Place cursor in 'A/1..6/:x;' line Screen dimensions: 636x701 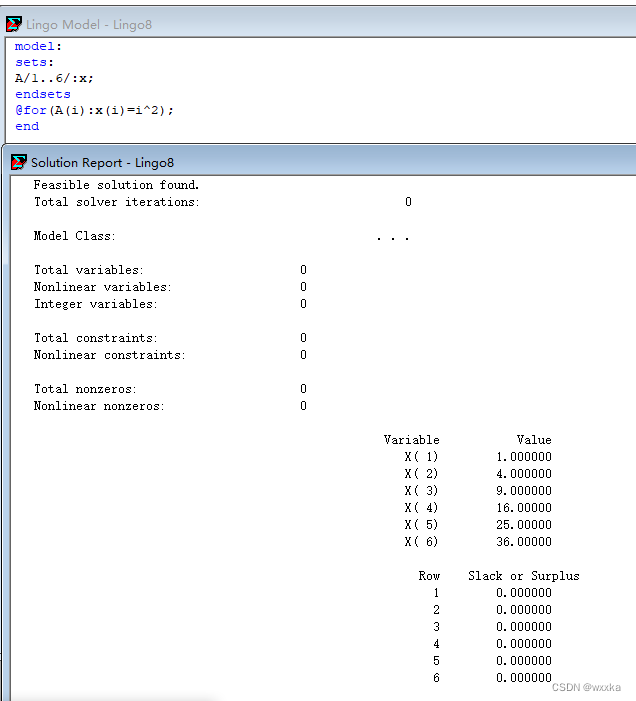(x=54, y=78)
